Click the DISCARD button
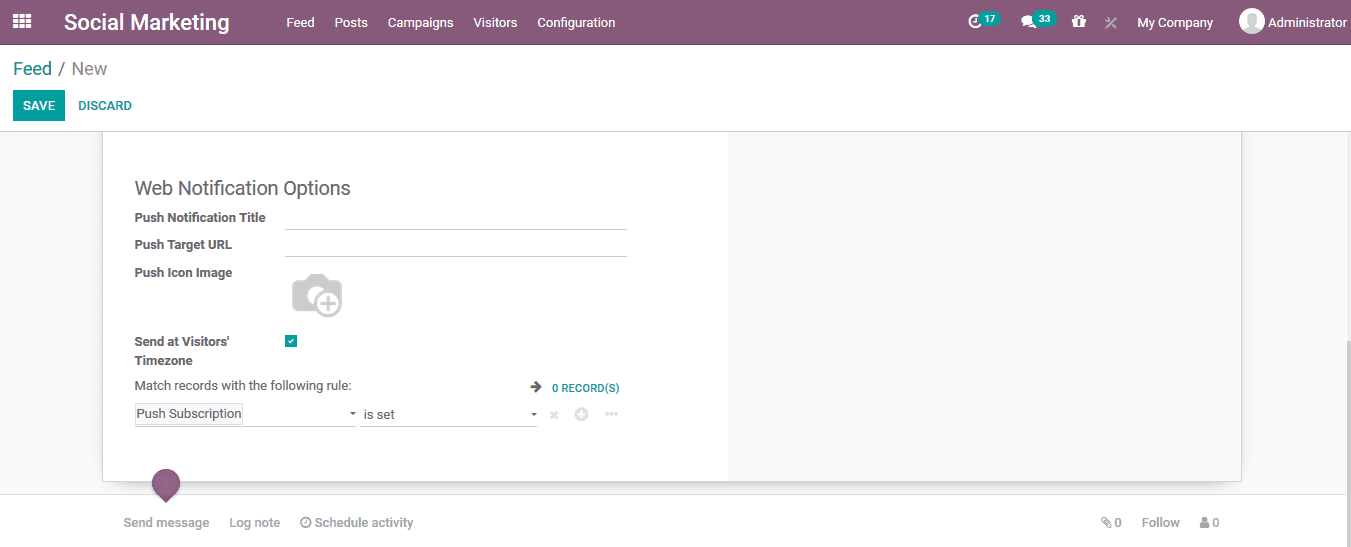 pos(105,106)
